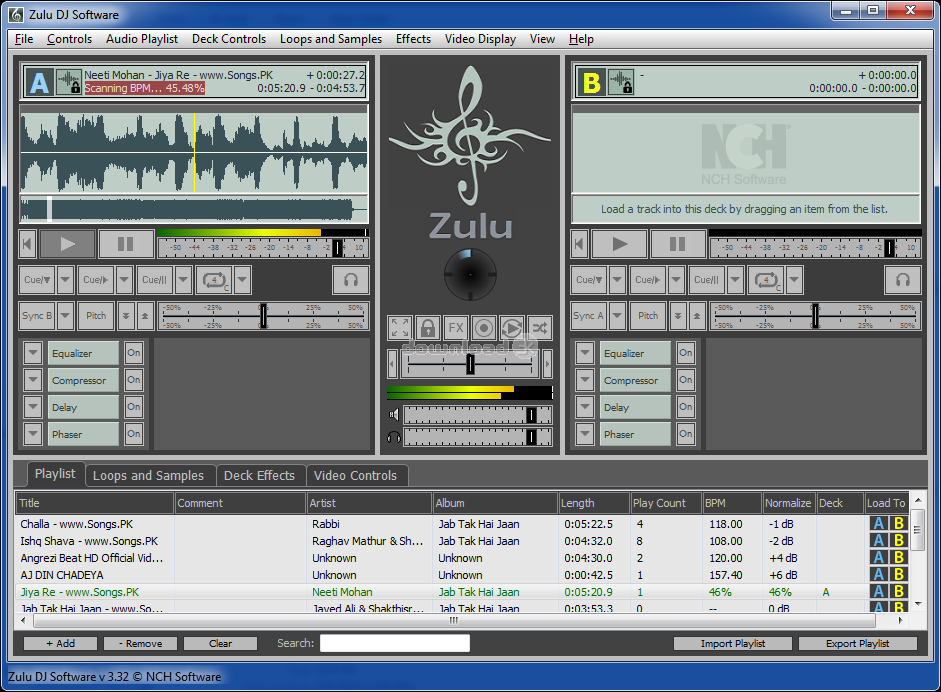Click the Import Playlist button

click(732, 643)
